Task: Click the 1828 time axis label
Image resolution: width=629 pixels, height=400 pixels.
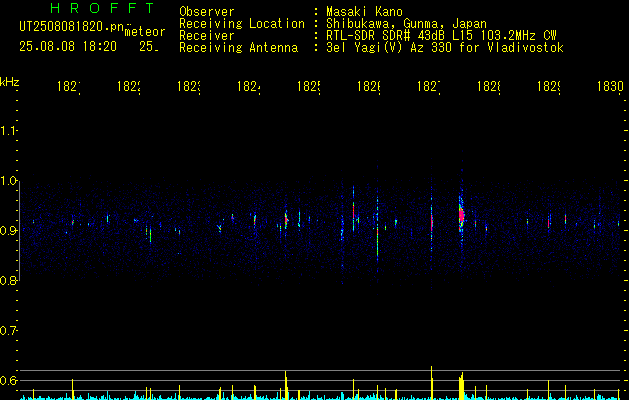Action: click(489, 86)
